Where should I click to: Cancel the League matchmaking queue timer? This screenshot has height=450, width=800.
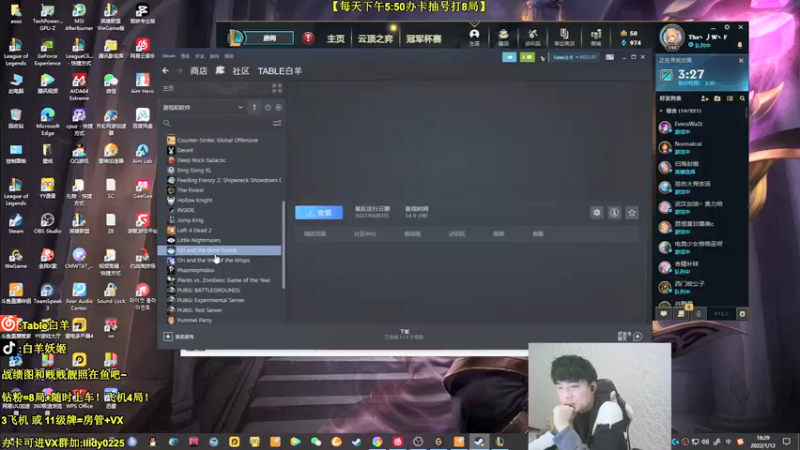741,60
